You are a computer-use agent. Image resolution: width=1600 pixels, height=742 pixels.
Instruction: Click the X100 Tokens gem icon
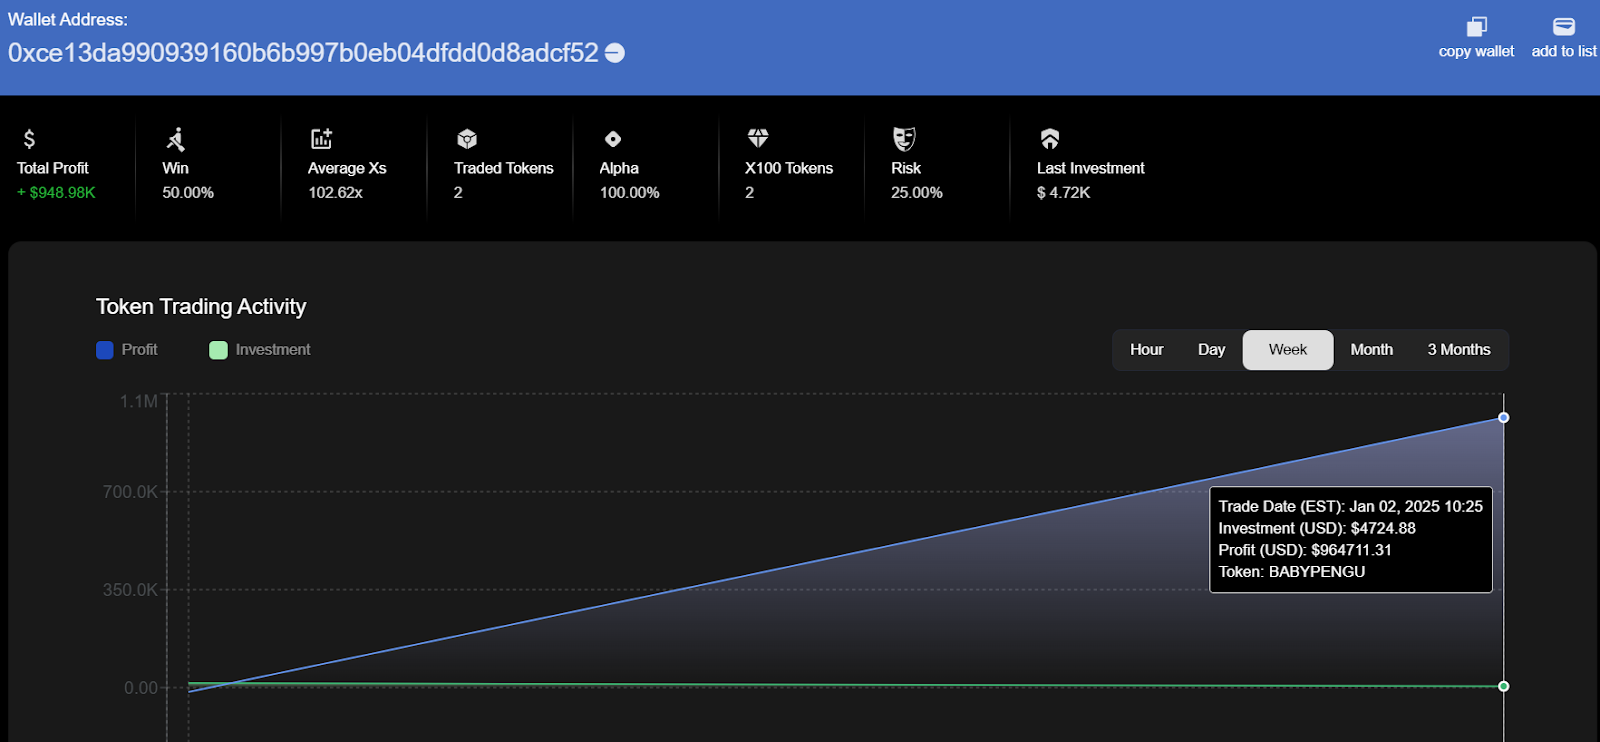point(758,138)
